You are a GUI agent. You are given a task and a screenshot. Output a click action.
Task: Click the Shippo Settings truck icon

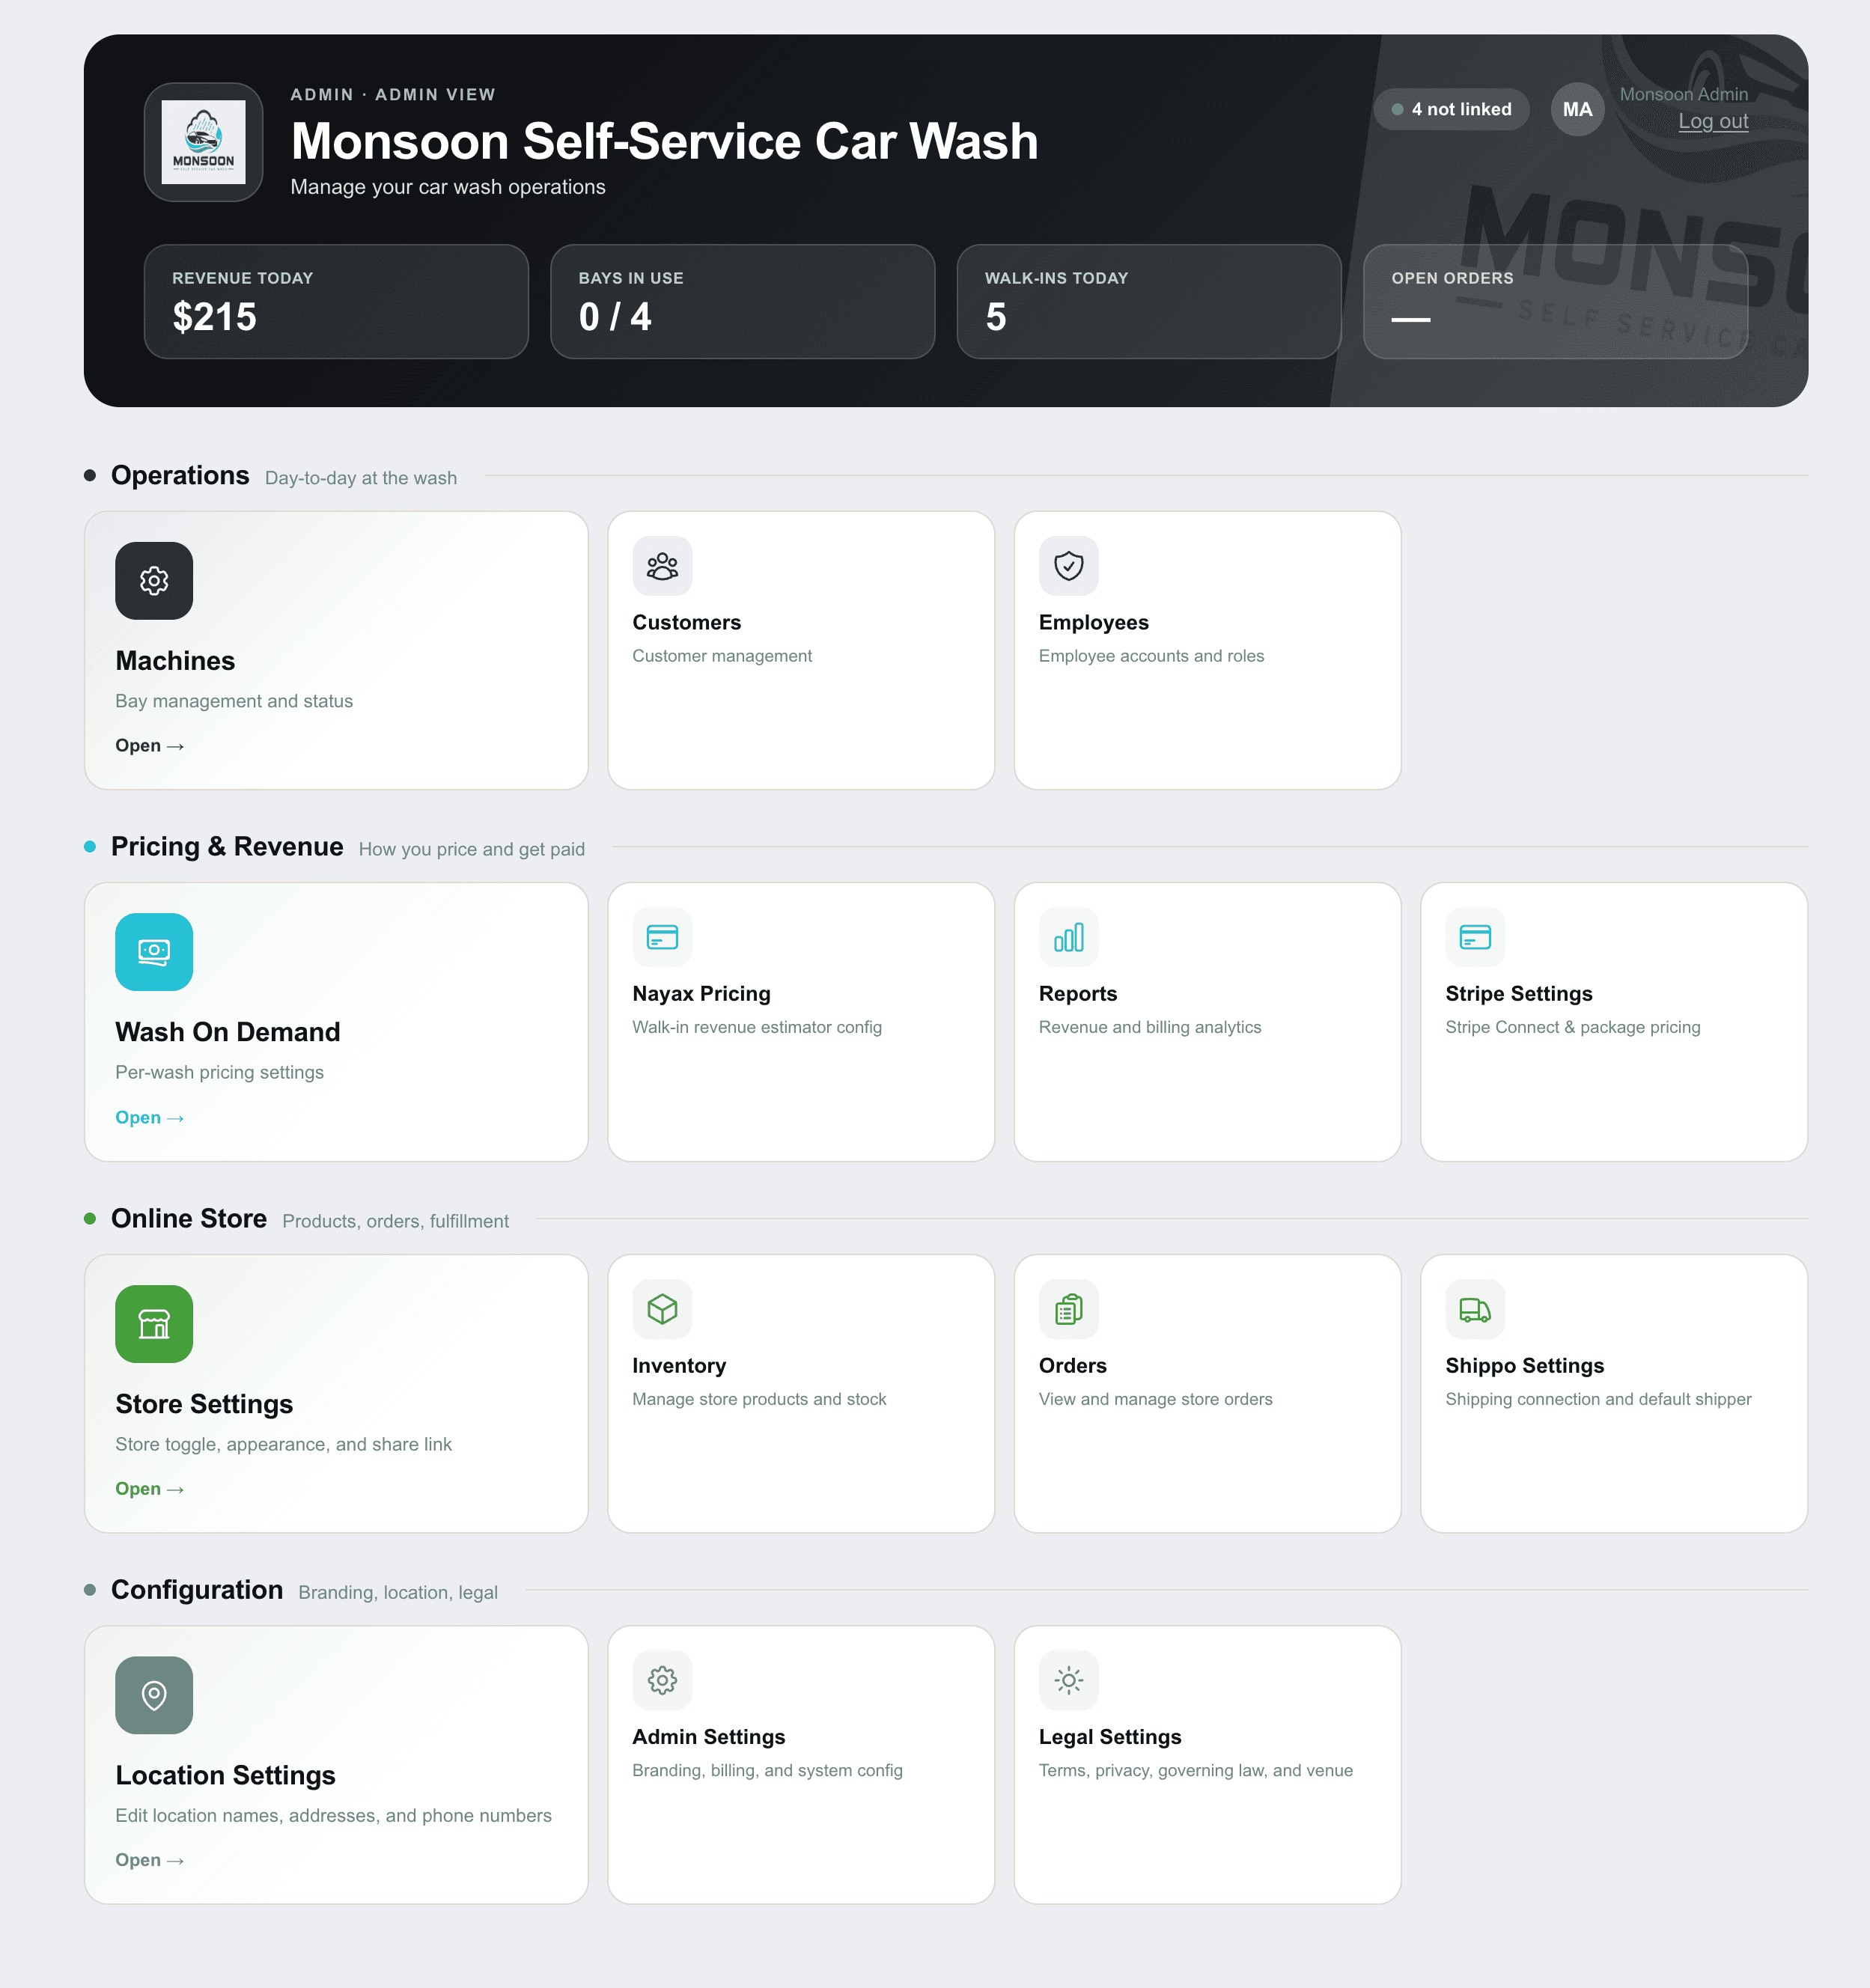(x=1475, y=1309)
